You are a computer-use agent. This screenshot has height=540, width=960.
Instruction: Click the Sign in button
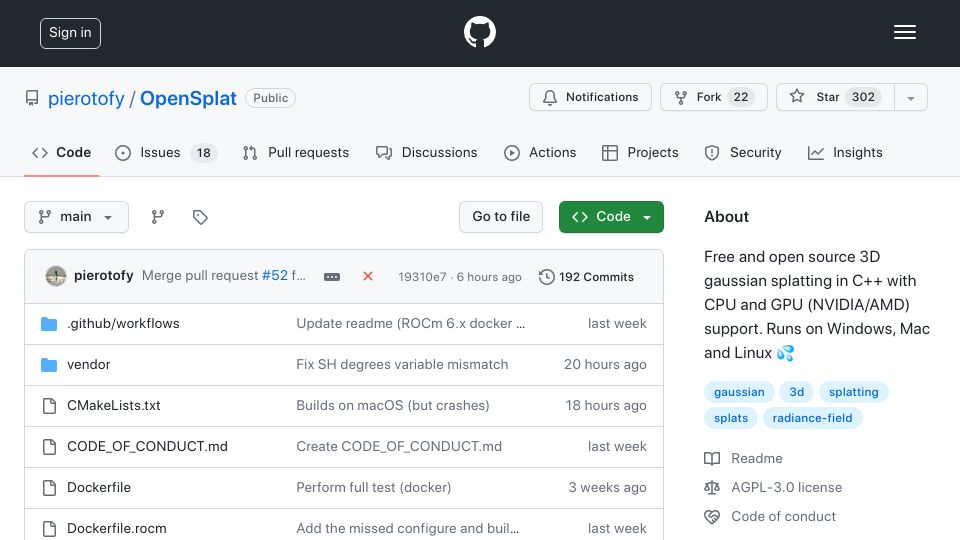pyautogui.click(x=70, y=33)
